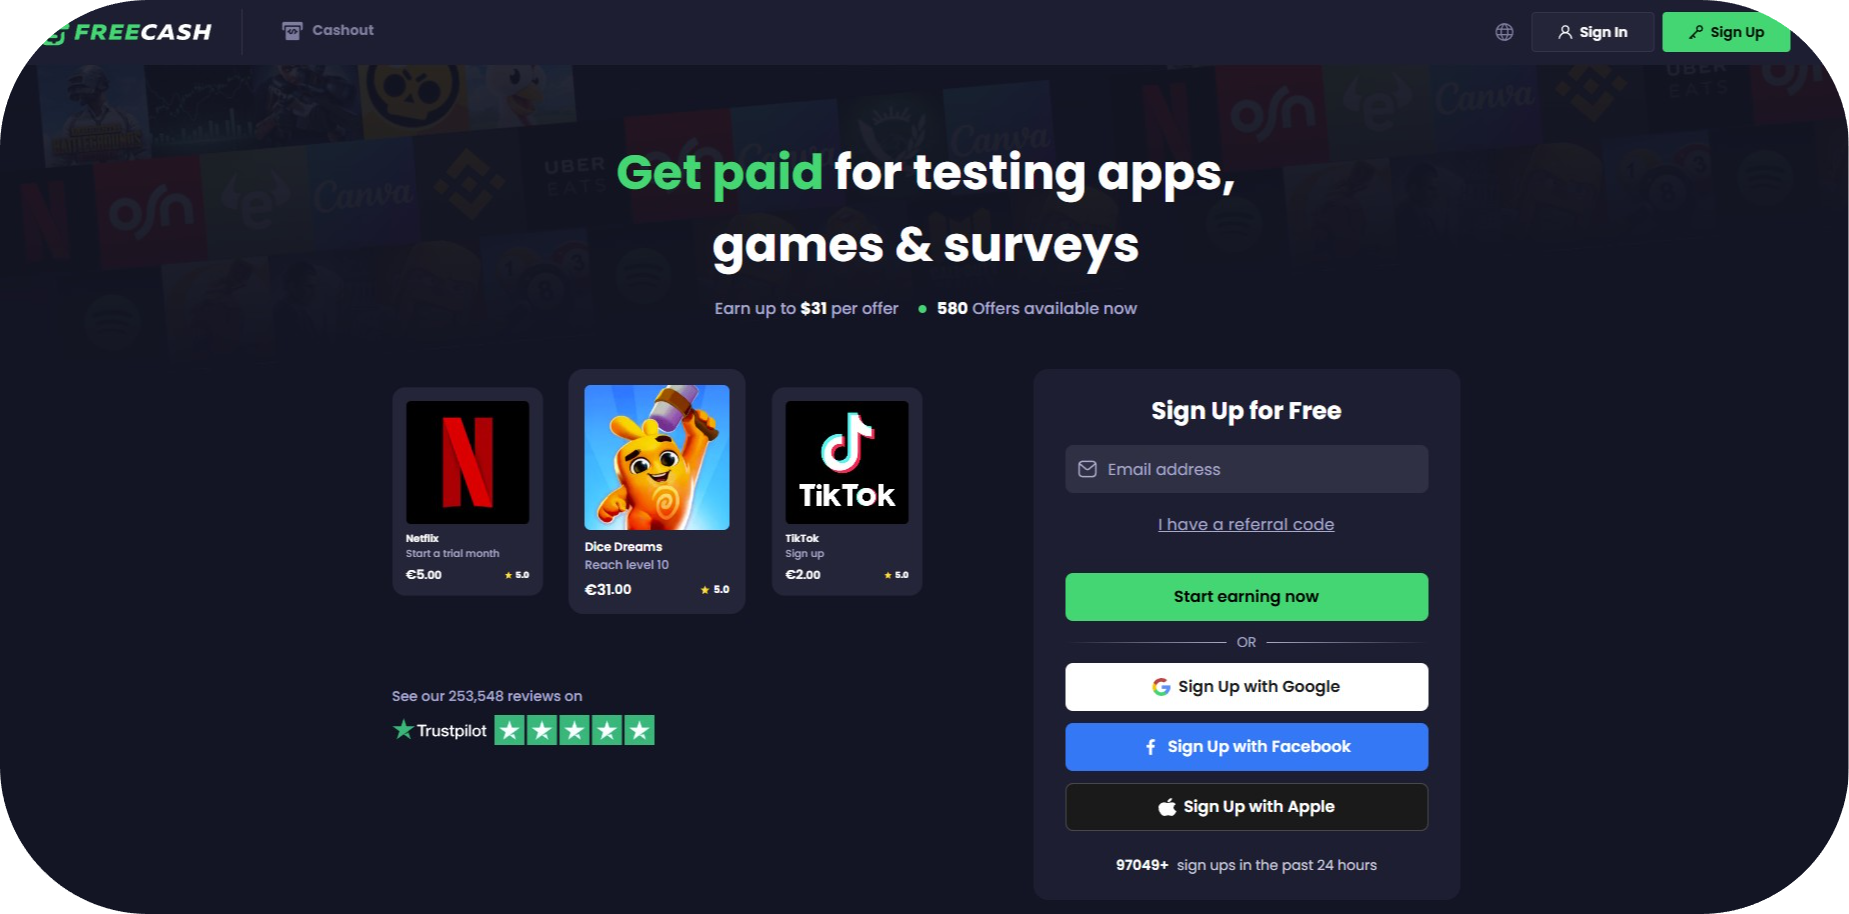Click the Apple logo icon
This screenshot has width=1849, height=914.
pyautogui.click(x=1167, y=807)
